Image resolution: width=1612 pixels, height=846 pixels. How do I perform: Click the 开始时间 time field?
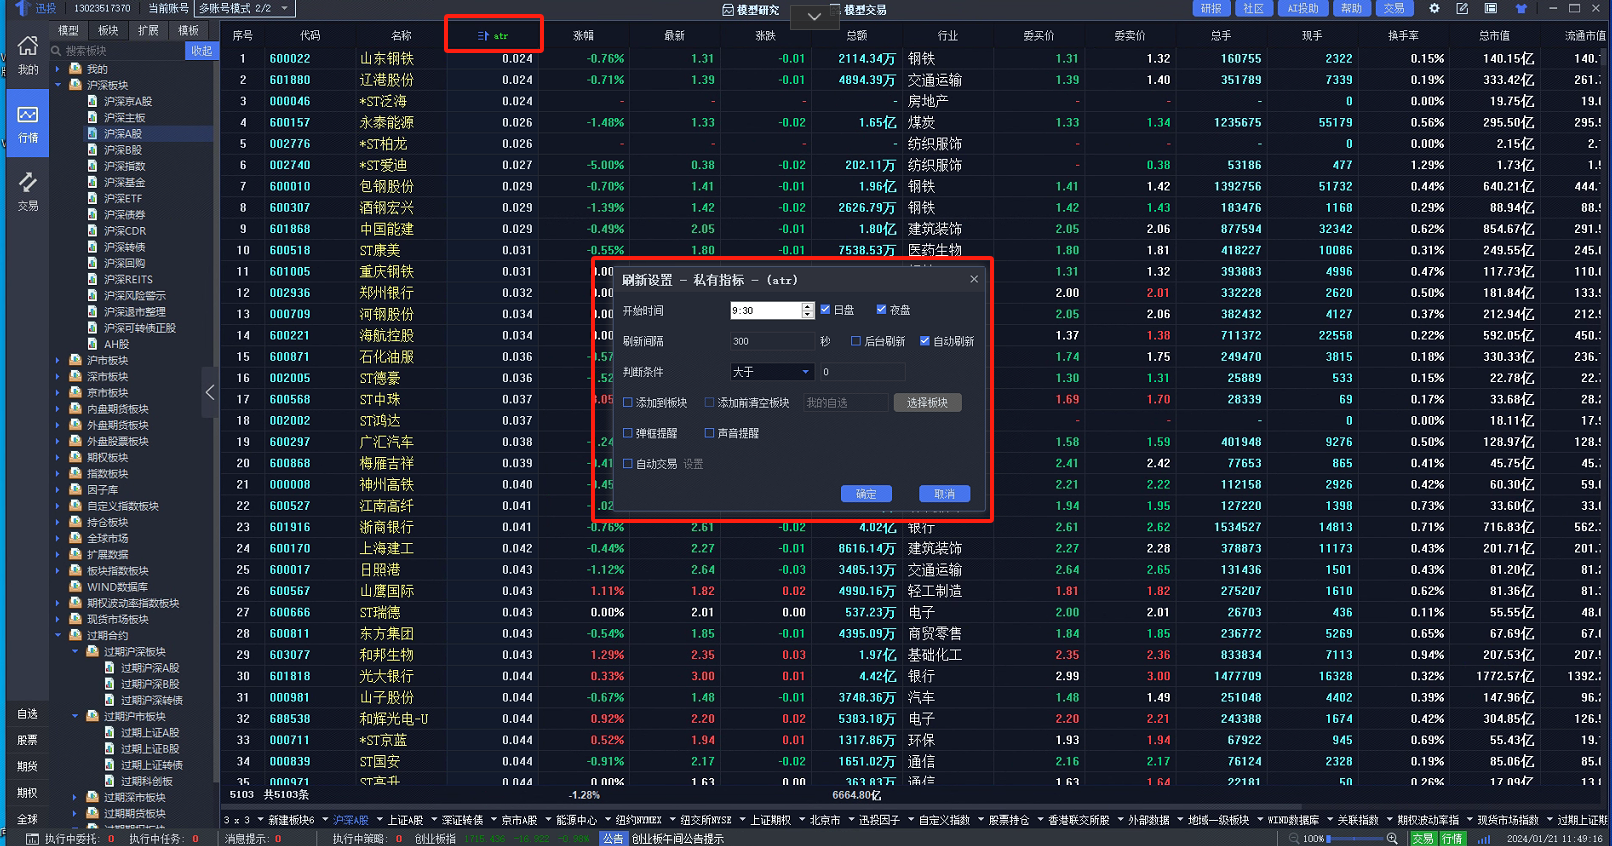(772, 311)
